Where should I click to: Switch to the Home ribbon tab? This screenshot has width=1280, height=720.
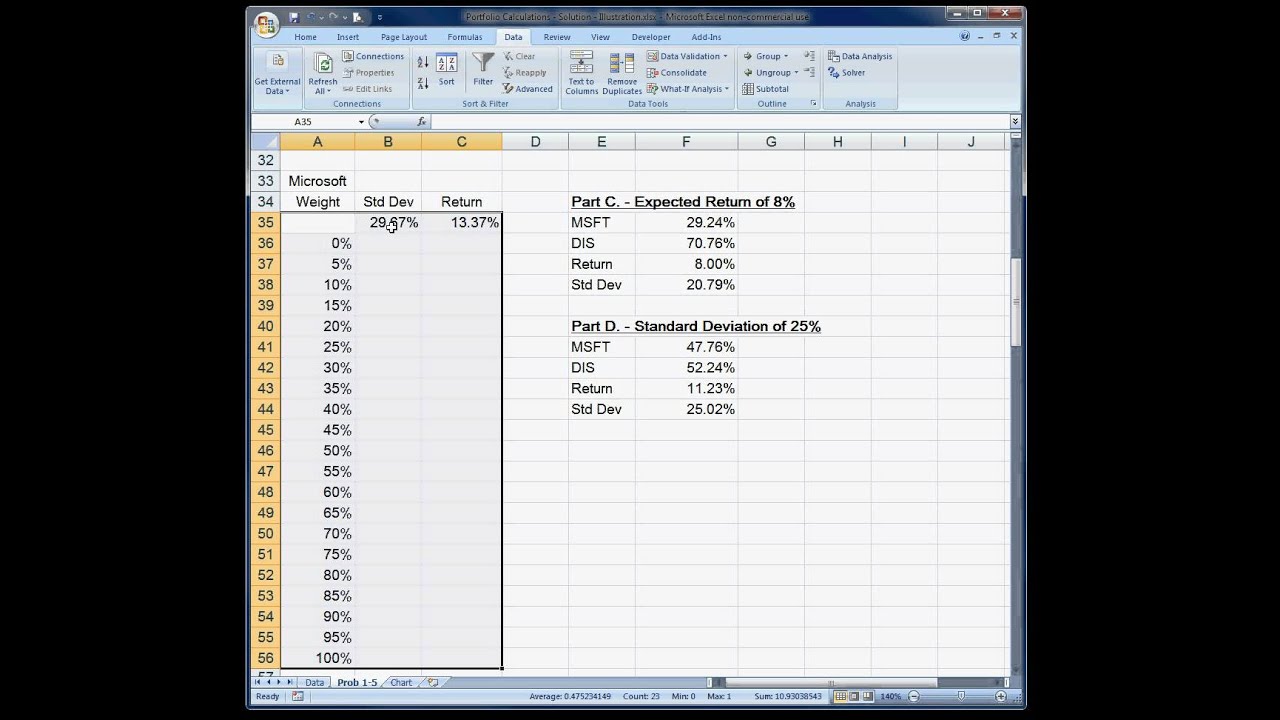tap(305, 37)
